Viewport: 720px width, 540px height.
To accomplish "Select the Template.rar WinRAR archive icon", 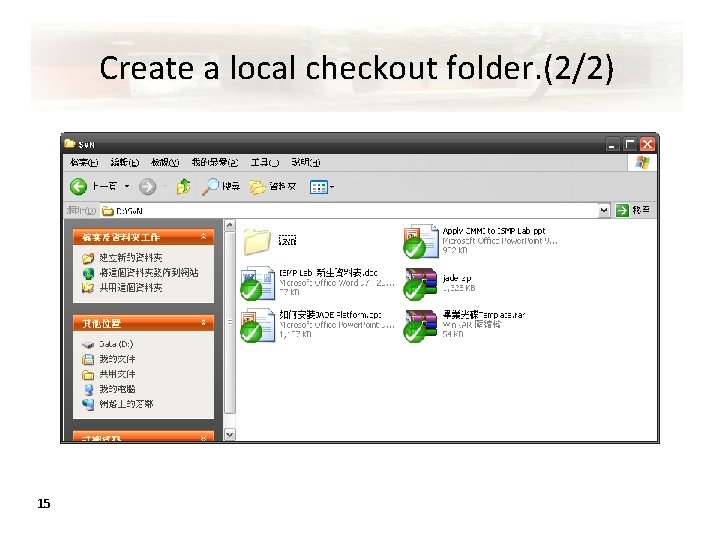I will coord(420,325).
